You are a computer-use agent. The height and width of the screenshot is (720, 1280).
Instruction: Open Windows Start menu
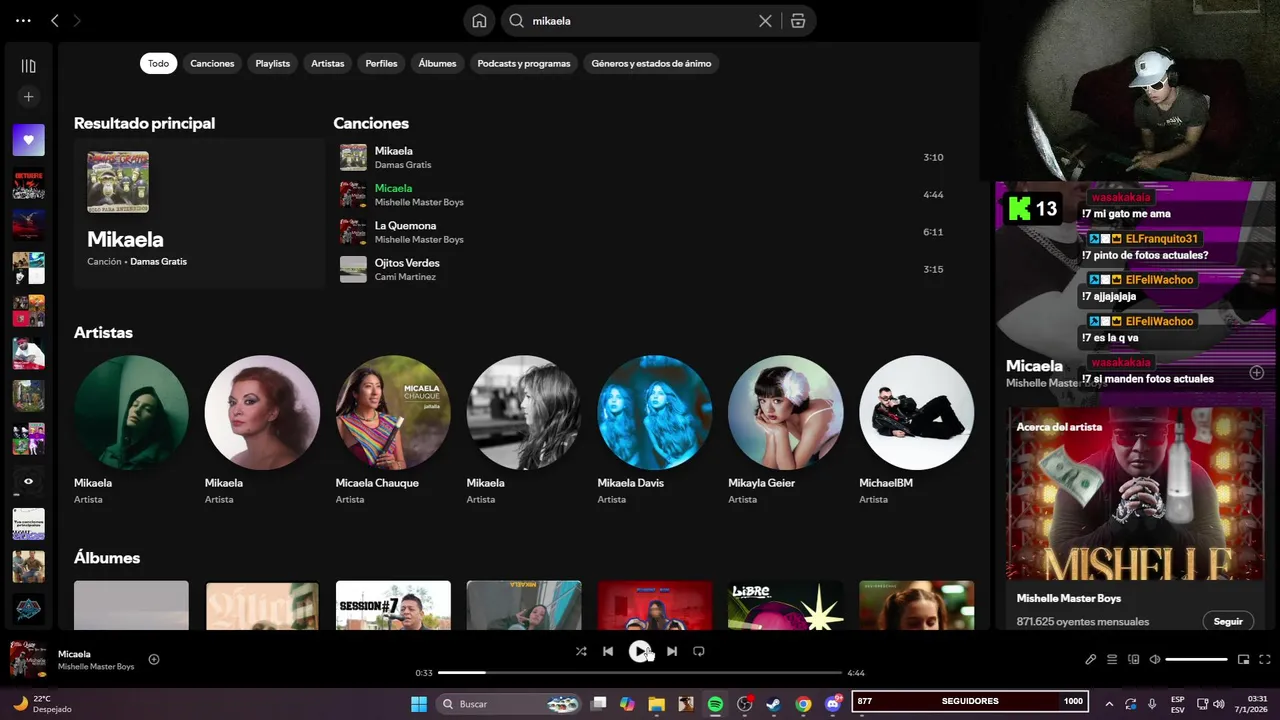(418, 704)
